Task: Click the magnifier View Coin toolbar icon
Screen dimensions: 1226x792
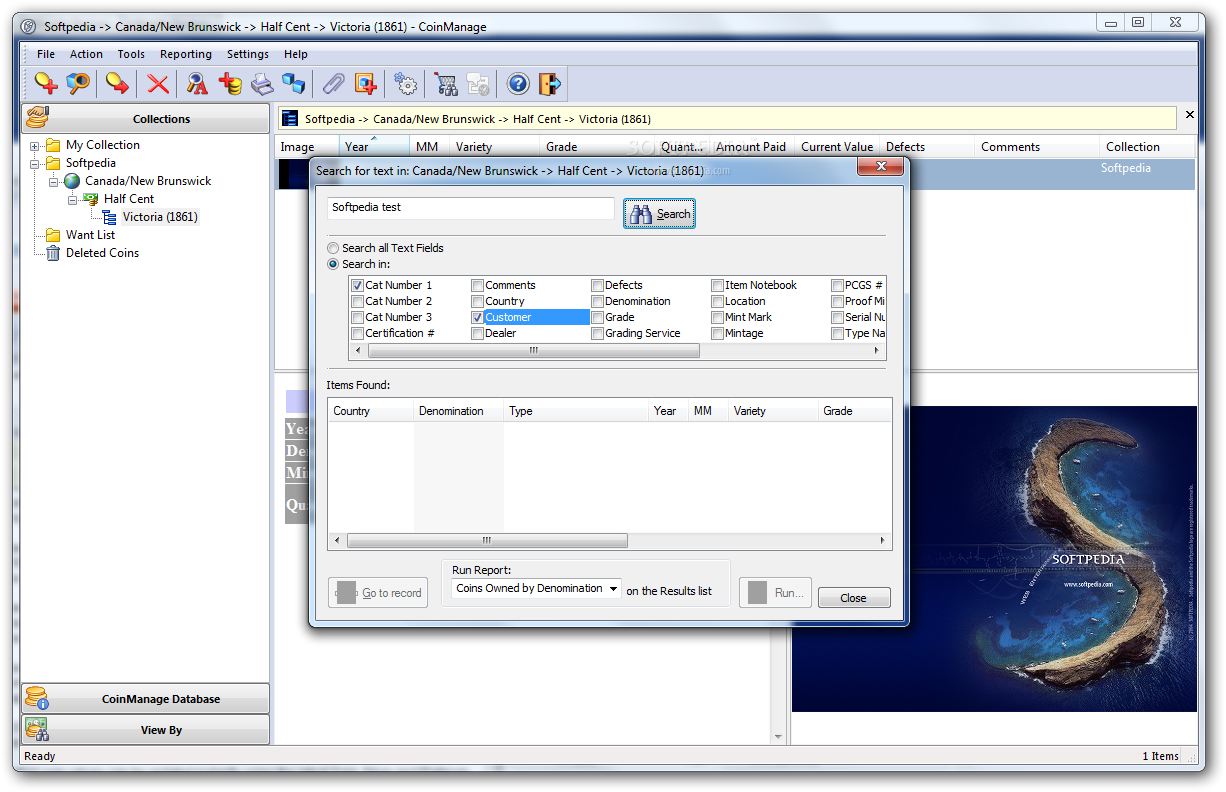Action: (x=78, y=84)
